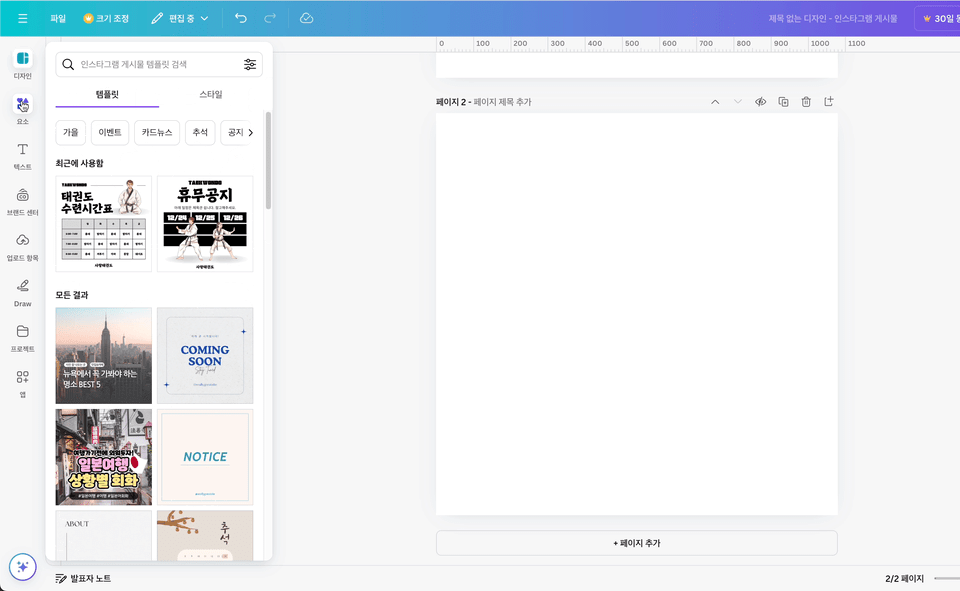Open the 프로젝트 projects panel

pos(23,338)
